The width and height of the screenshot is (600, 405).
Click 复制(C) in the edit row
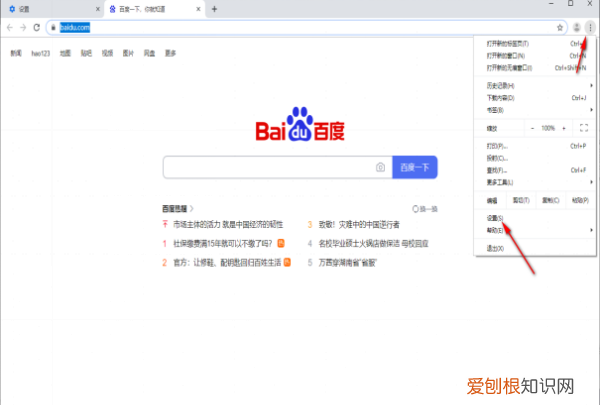(x=551, y=201)
